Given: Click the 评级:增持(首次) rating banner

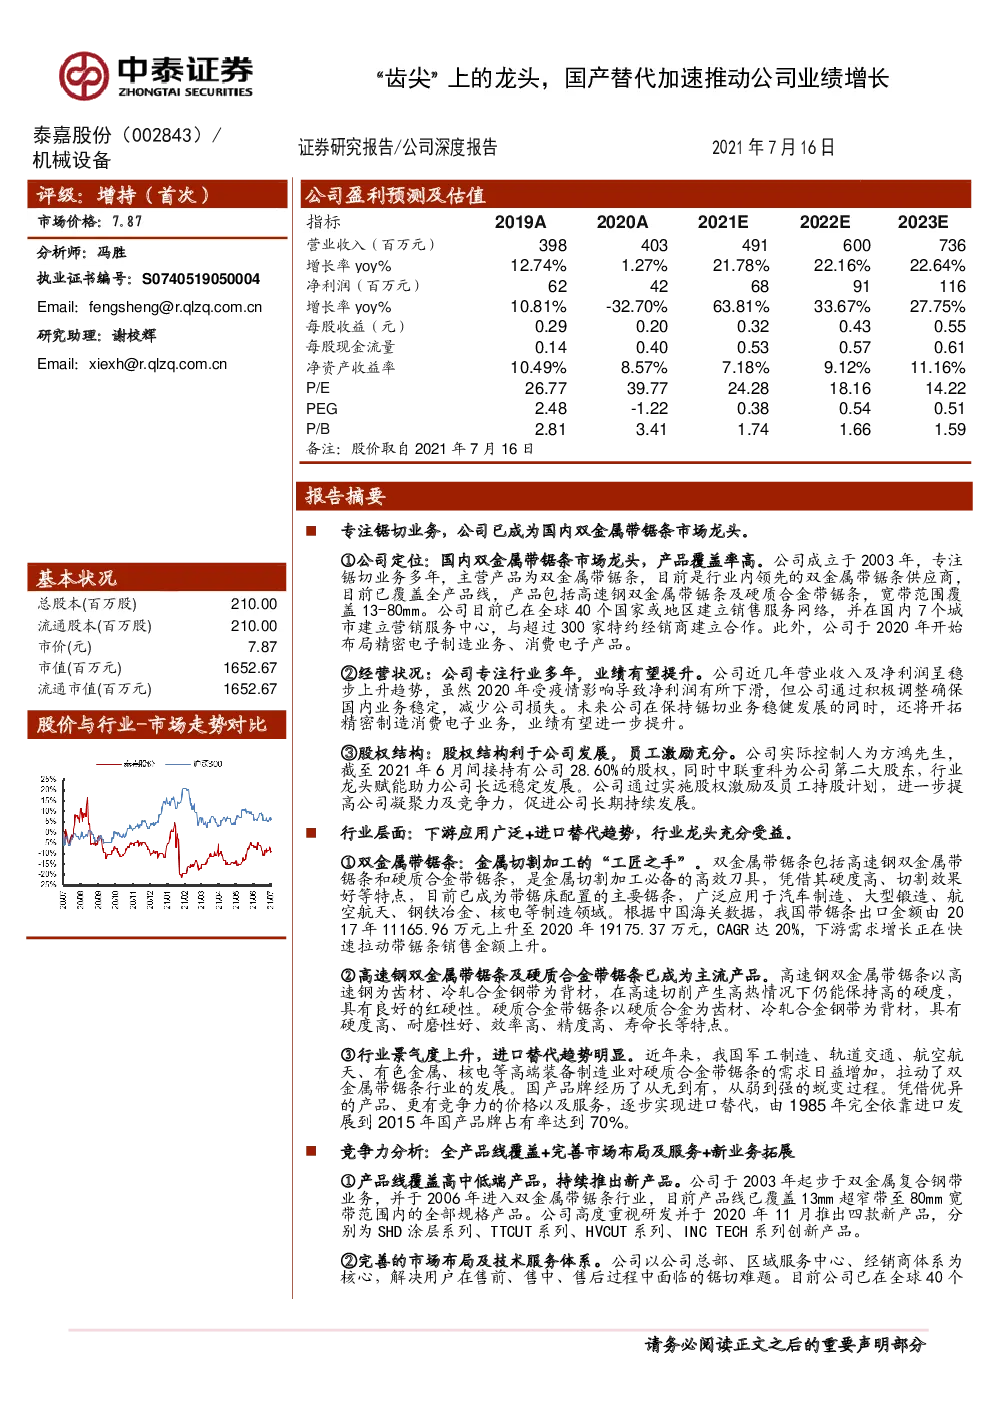Looking at the screenshot, I should 157,195.
